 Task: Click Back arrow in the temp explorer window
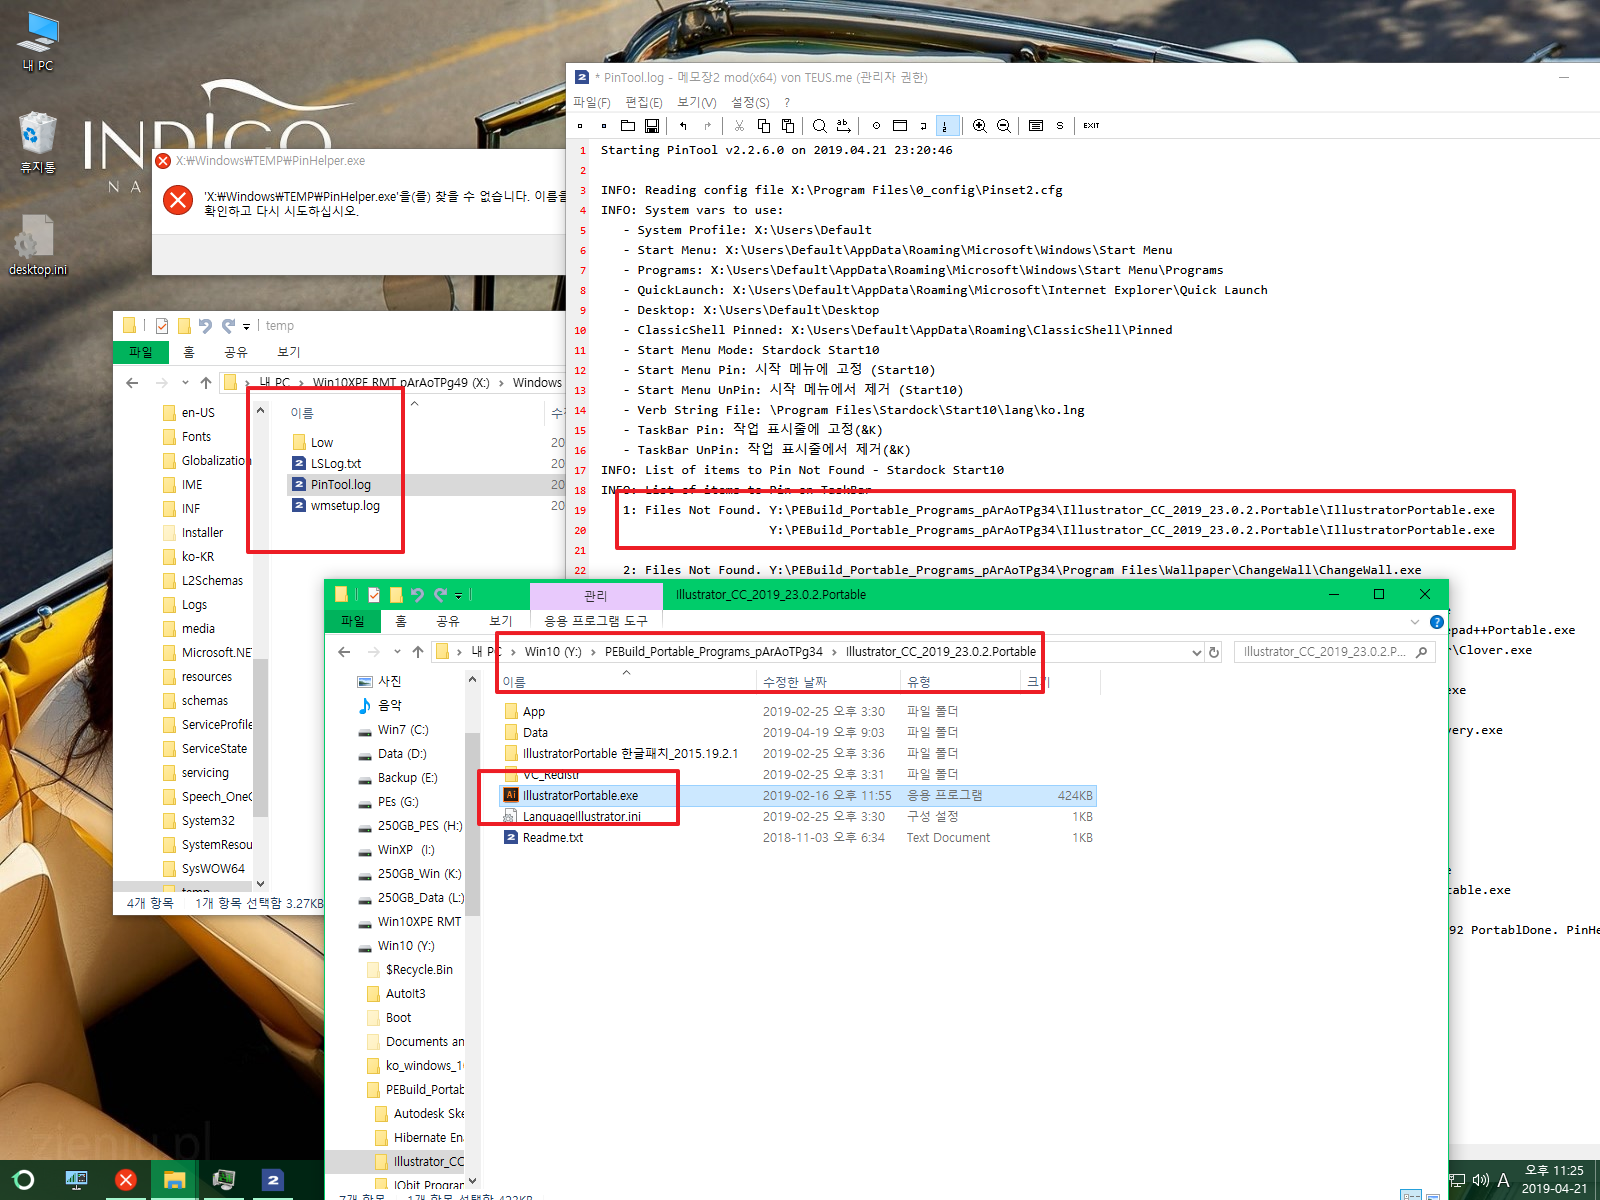pos(132,383)
